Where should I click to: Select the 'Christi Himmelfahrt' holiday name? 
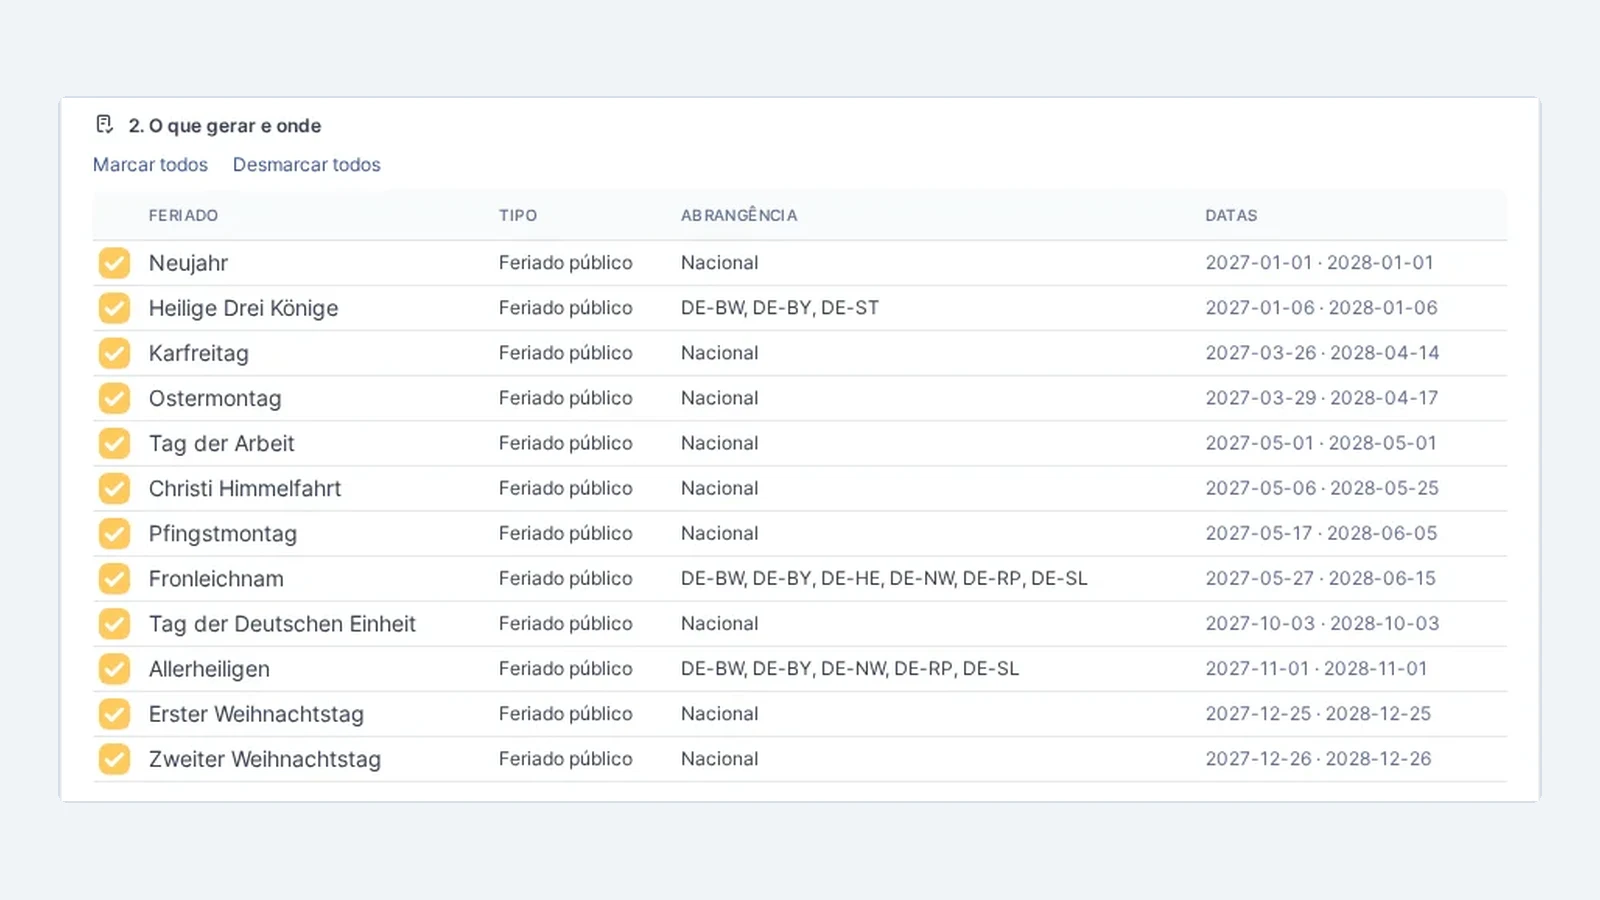click(245, 488)
